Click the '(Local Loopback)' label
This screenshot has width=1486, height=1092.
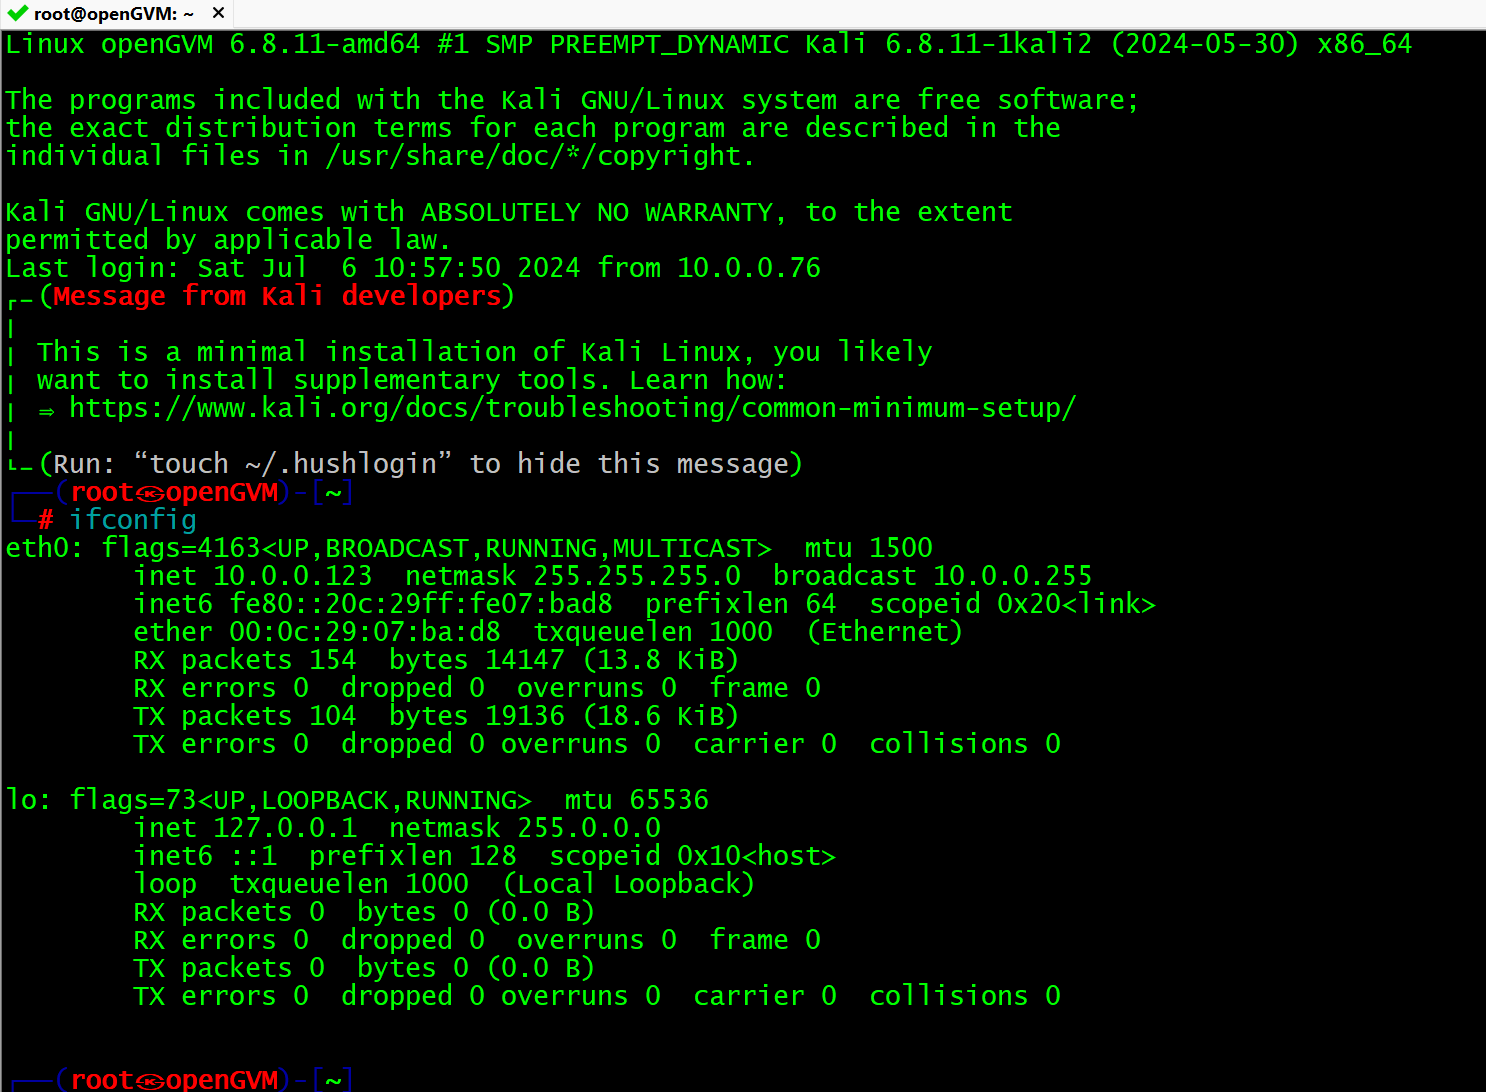(629, 884)
